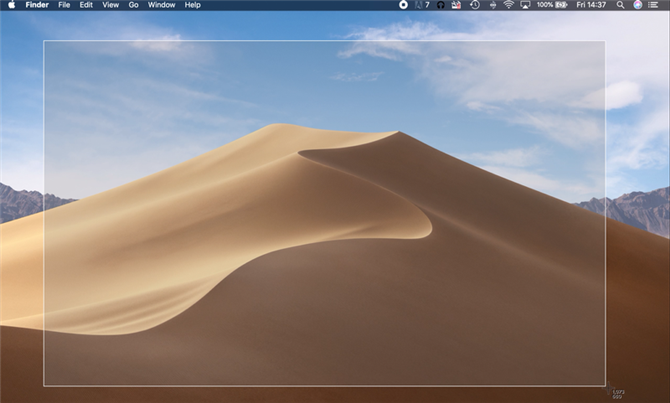This screenshot has height=403, width=670.
Task: Open the AirPlay display menu
Action: (525, 5)
